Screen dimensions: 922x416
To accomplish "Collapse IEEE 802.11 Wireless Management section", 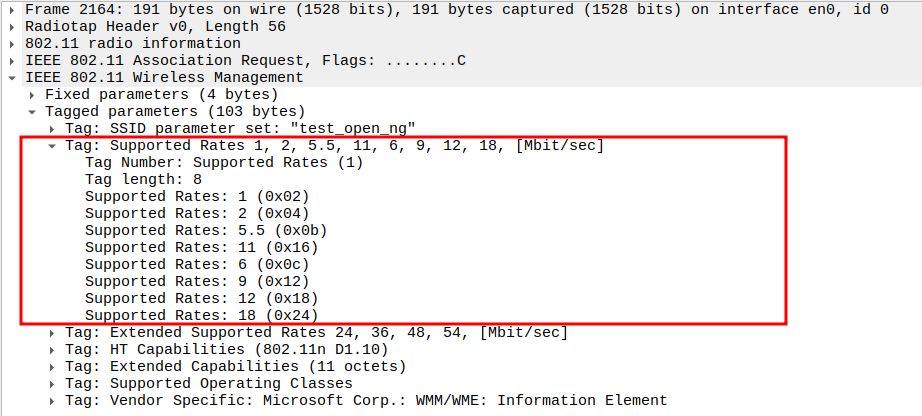I will [x=12, y=78].
